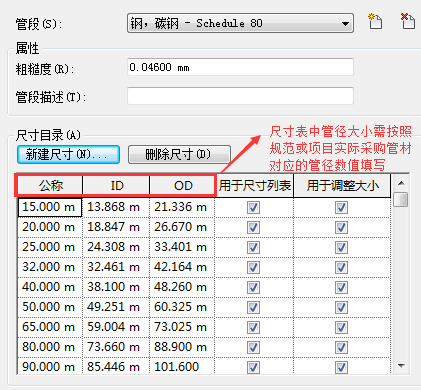Click the delete pipe segment icon
The width and height of the screenshot is (421, 390).
pyautogui.click(x=407, y=21)
